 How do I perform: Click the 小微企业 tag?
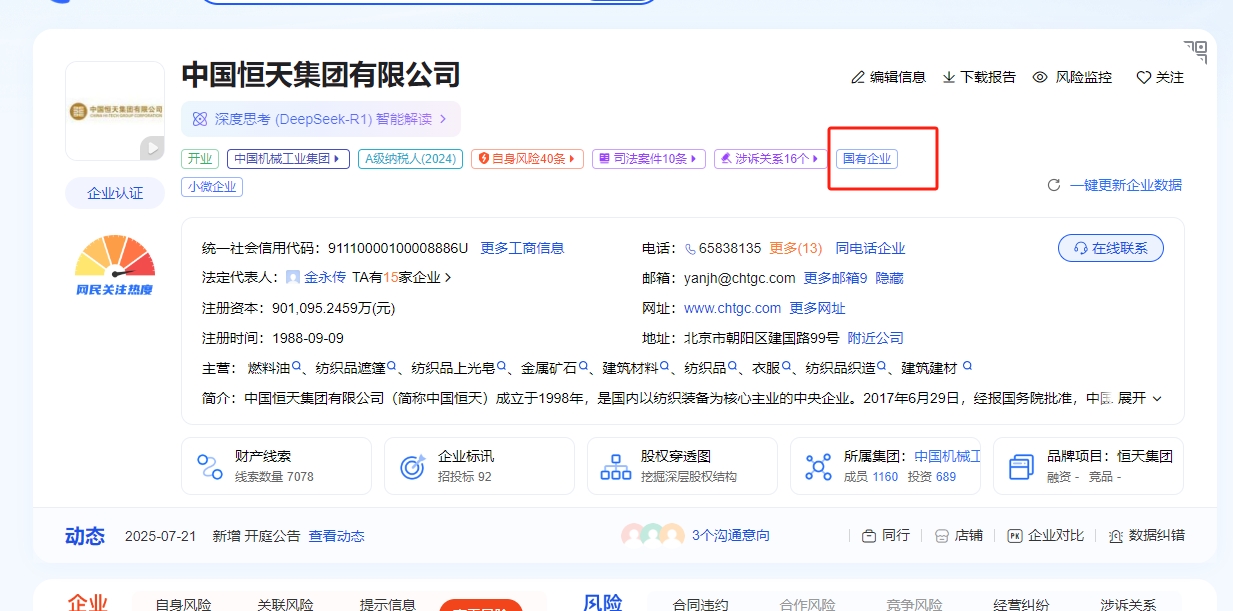tap(212, 186)
